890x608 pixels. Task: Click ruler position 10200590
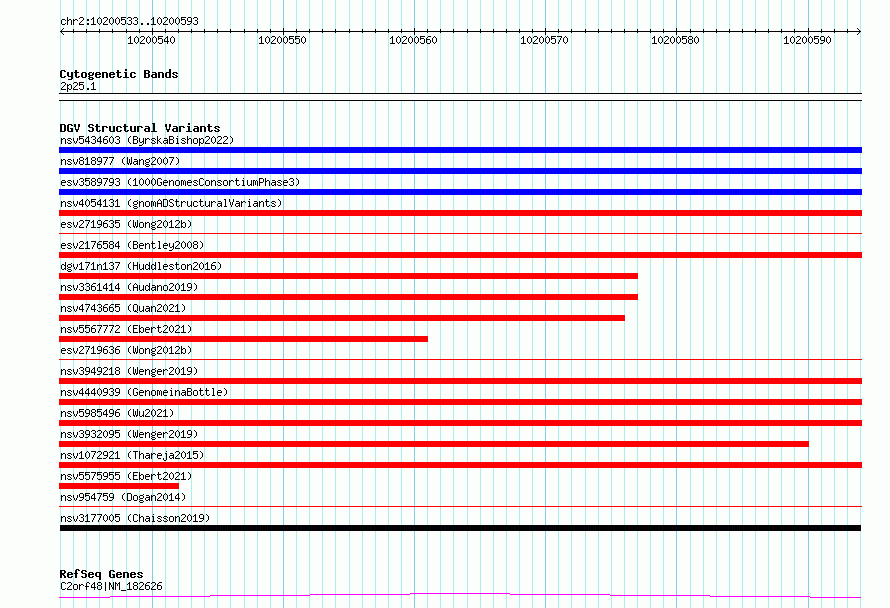tap(807, 40)
